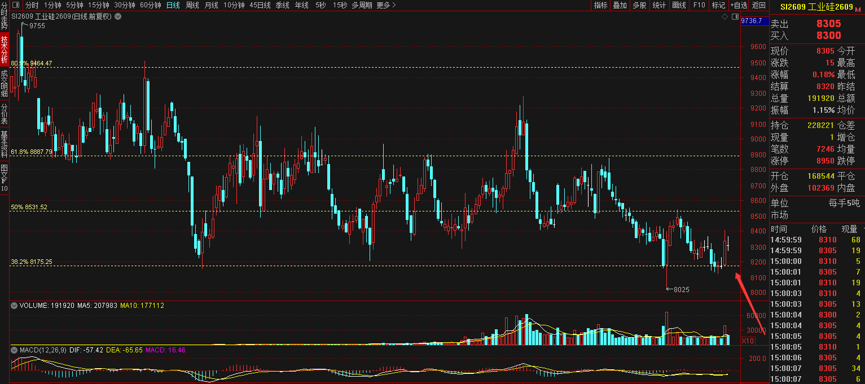The height and width of the screenshot is (384, 865).
Task: Expand 更多 period options
Action: [x=386, y=5]
